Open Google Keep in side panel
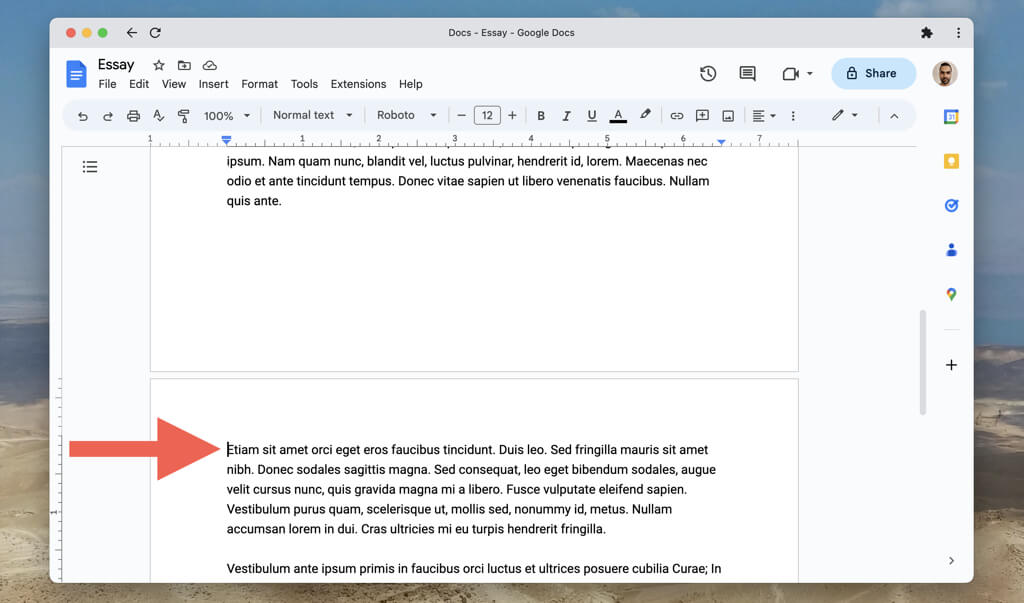Screen dimensions: 1024x603 (951, 161)
